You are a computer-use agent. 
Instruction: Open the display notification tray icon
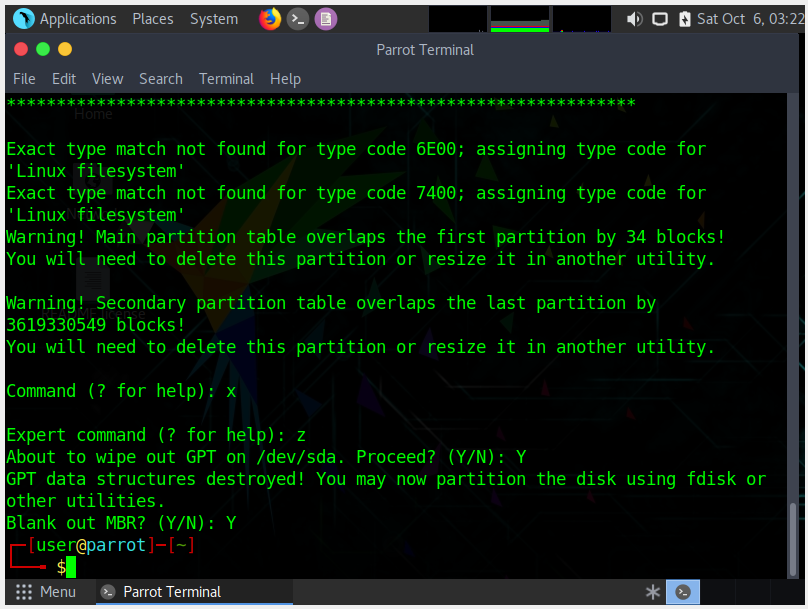[660, 19]
